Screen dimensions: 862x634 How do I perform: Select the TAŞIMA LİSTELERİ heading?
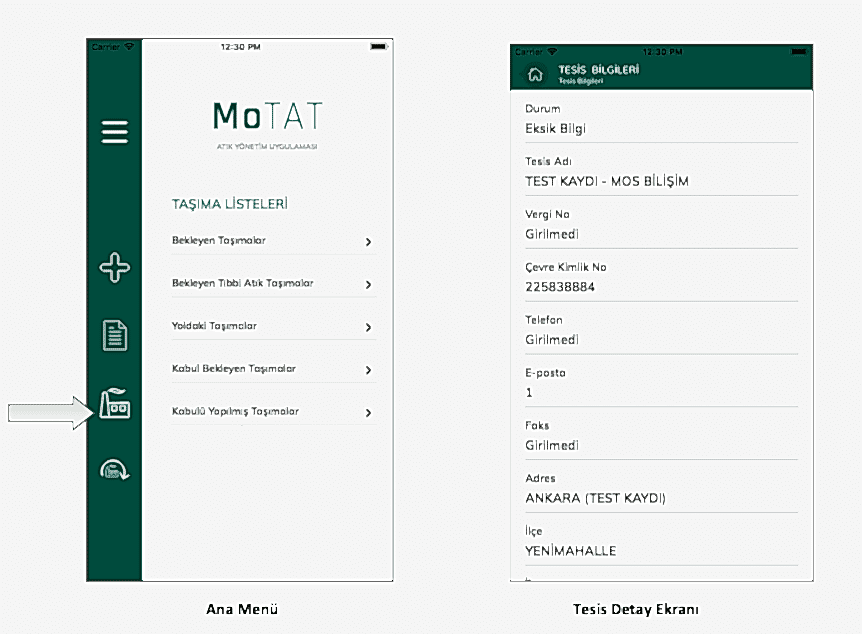pos(230,204)
